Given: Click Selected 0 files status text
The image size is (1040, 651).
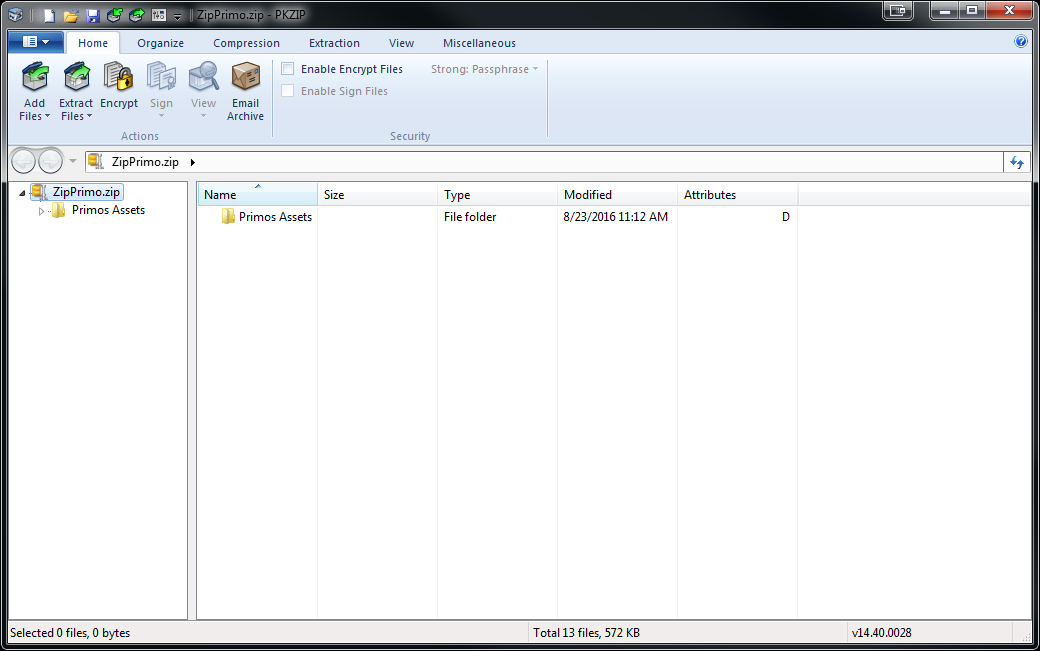Looking at the screenshot, I should pyautogui.click(x=70, y=633).
